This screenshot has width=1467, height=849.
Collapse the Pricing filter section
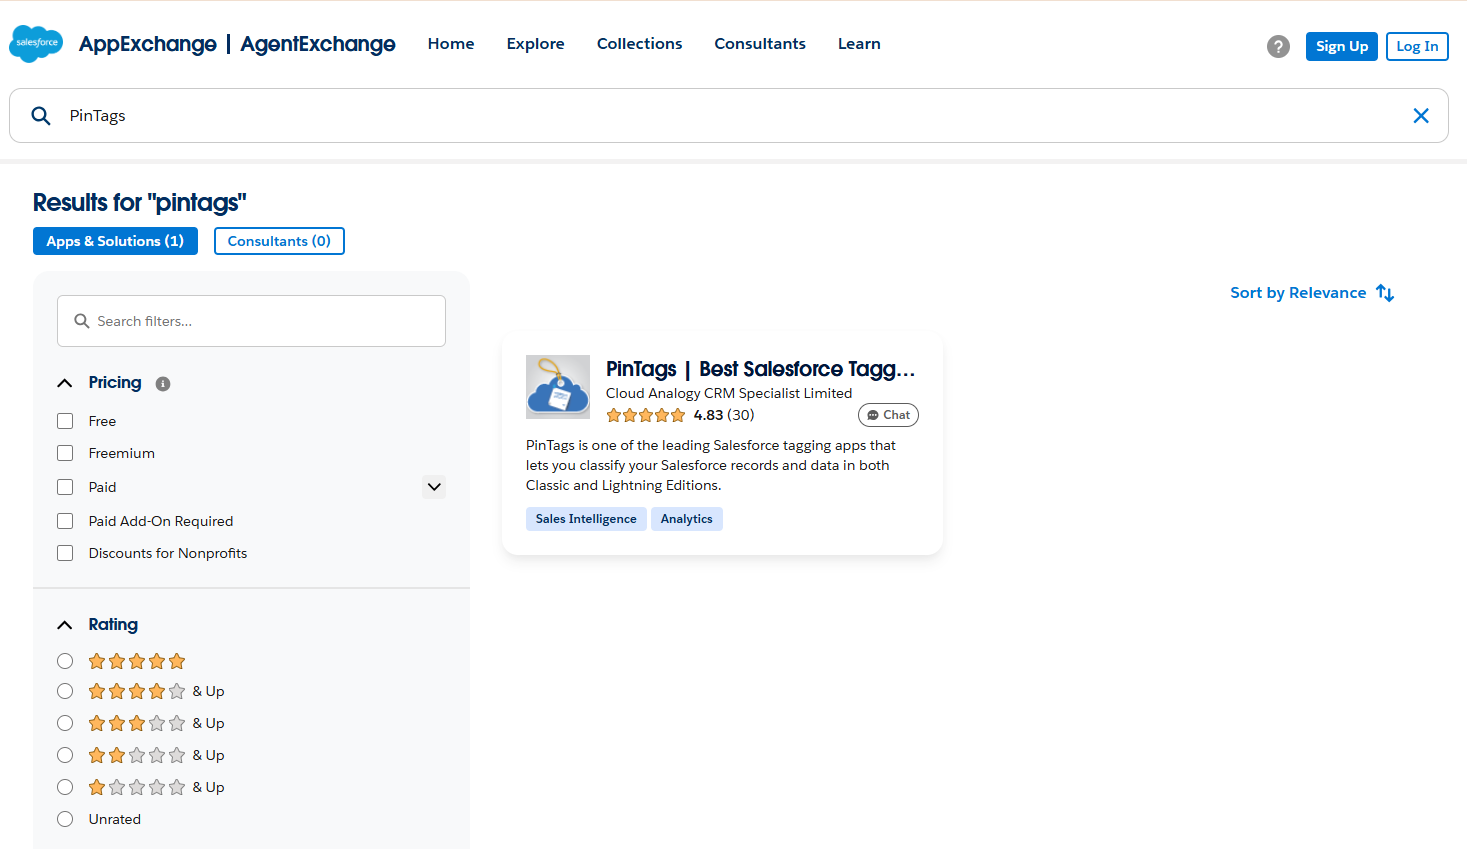(x=65, y=383)
